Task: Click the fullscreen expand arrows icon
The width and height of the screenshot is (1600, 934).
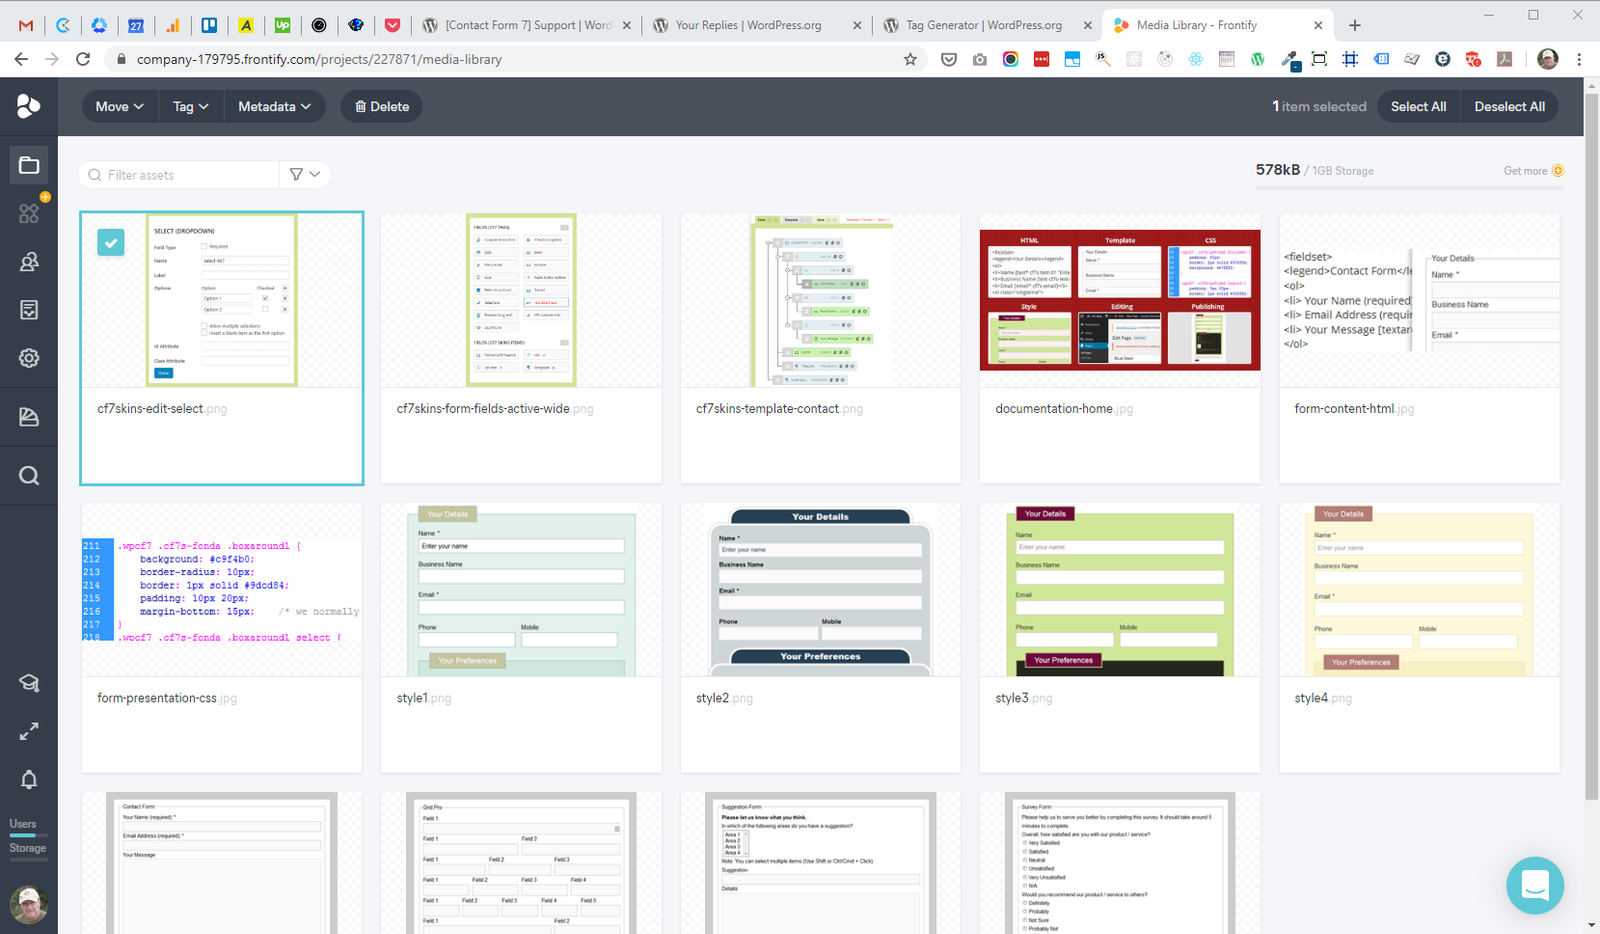Action: pos(29,732)
